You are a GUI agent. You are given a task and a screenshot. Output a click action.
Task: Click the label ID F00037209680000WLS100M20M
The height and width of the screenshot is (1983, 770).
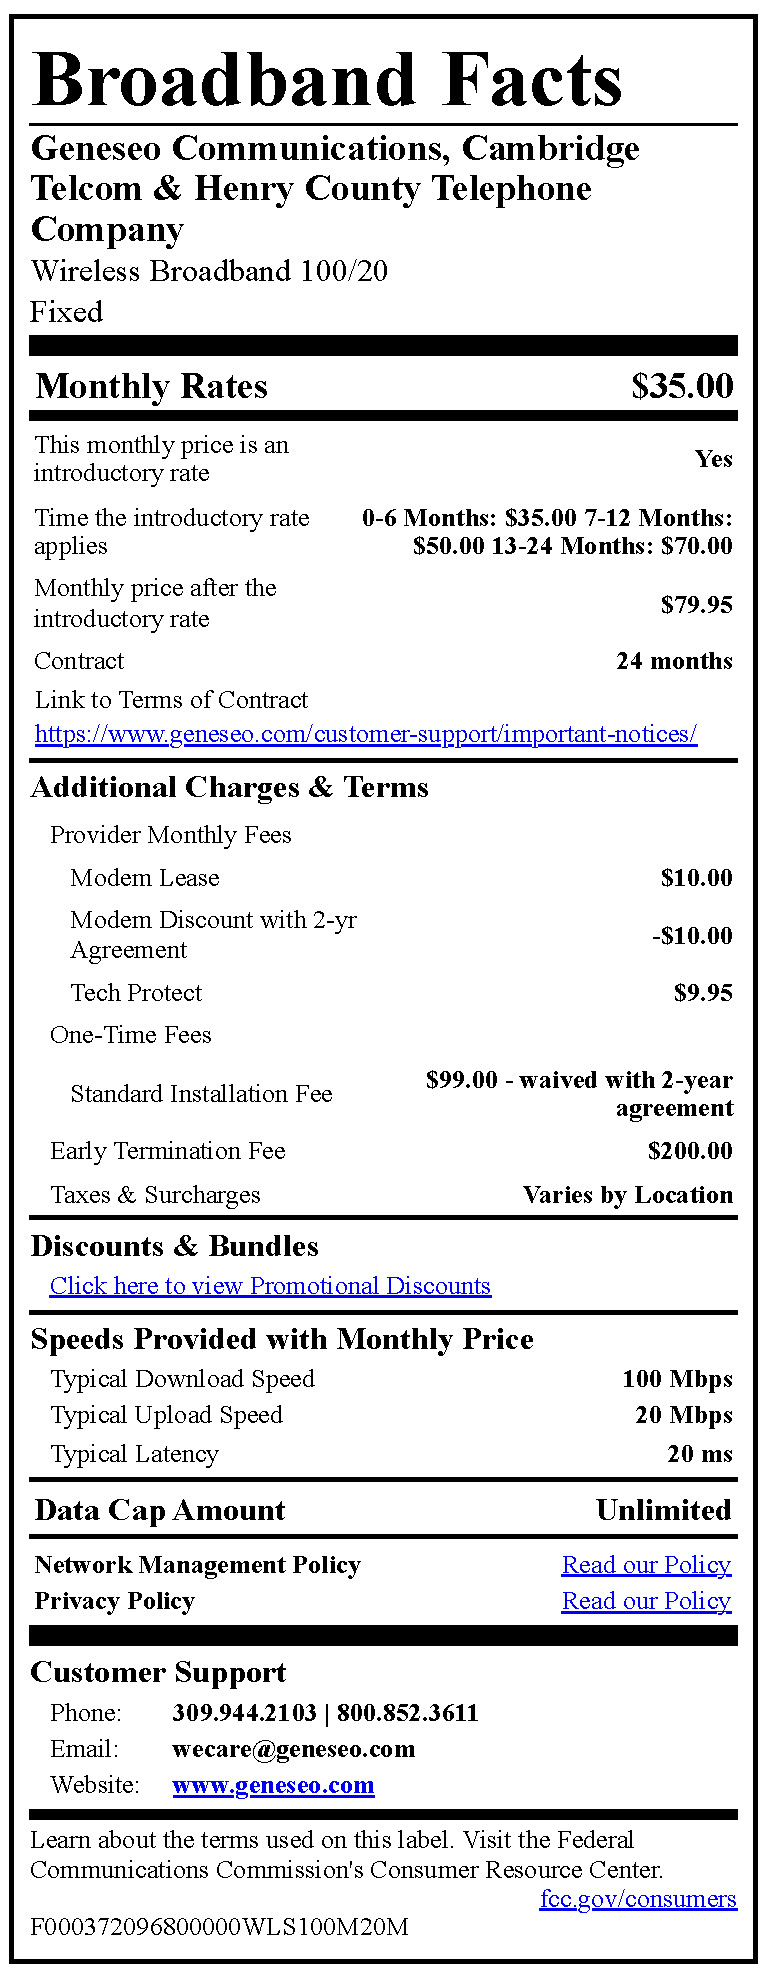(219, 1927)
